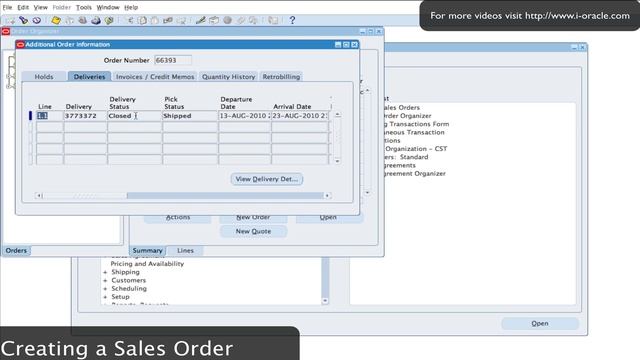Click the Clear Record eraser icon
Screen dimensions: 640x360
pos(168,20)
